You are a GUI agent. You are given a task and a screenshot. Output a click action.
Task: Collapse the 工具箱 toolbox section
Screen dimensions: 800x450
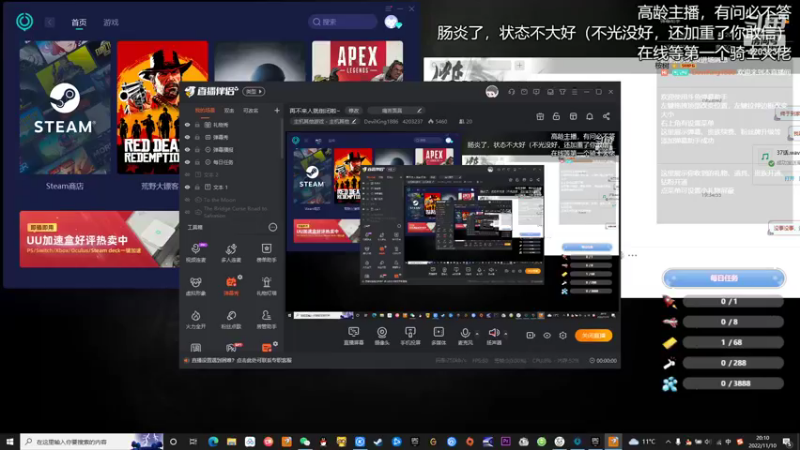point(273,227)
